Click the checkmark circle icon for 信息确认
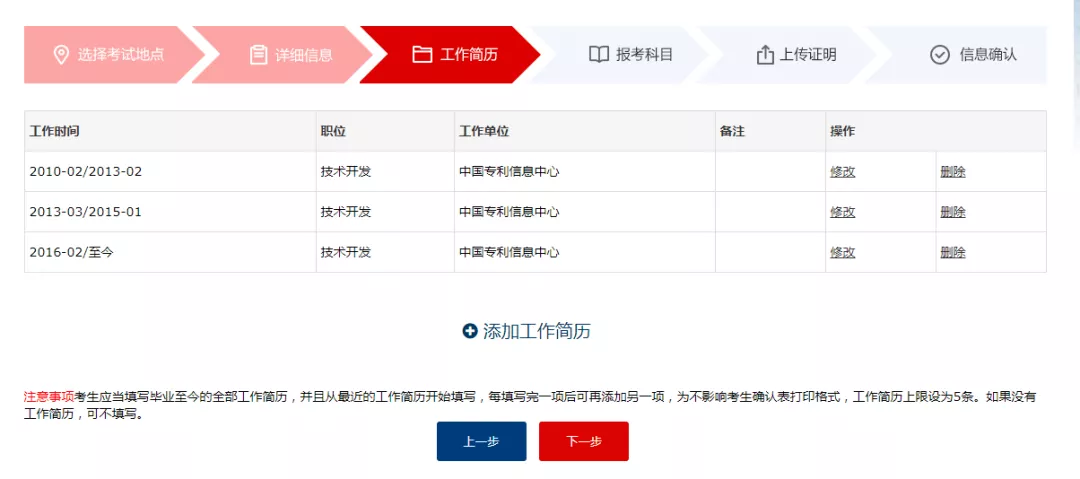The height and width of the screenshot is (479, 1080). (x=939, y=54)
